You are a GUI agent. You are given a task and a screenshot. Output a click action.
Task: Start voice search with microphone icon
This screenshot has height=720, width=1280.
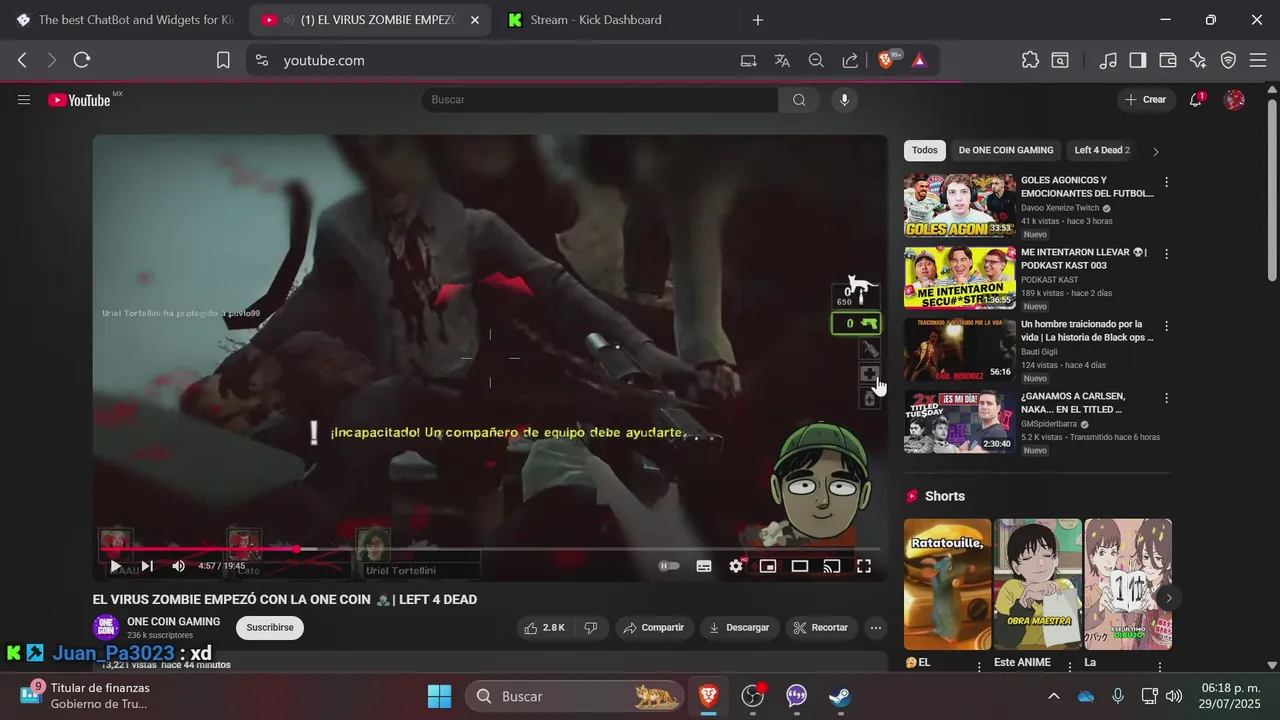[x=845, y=100]
